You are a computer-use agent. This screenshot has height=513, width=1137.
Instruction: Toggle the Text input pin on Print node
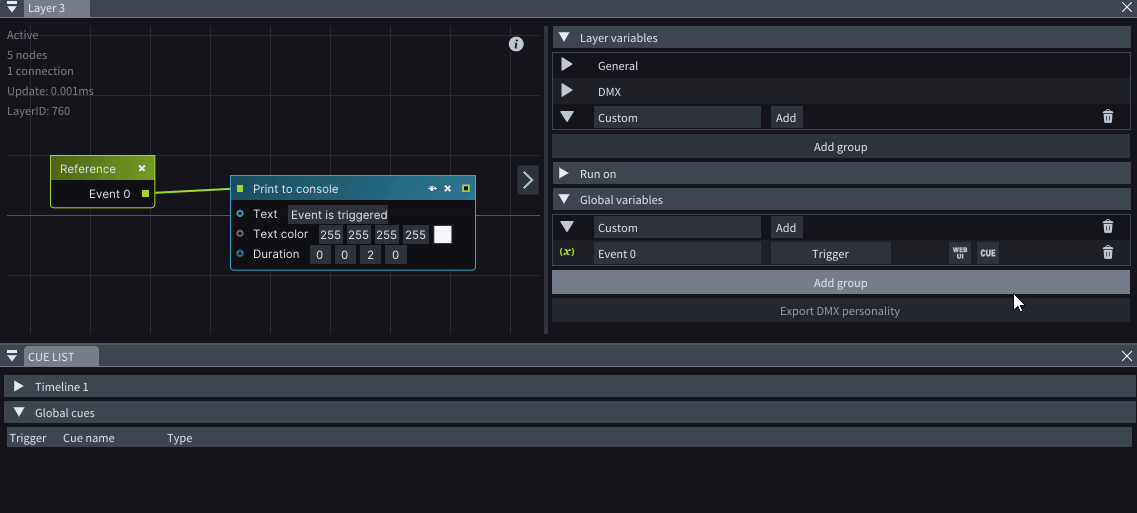tap(240, 214)
